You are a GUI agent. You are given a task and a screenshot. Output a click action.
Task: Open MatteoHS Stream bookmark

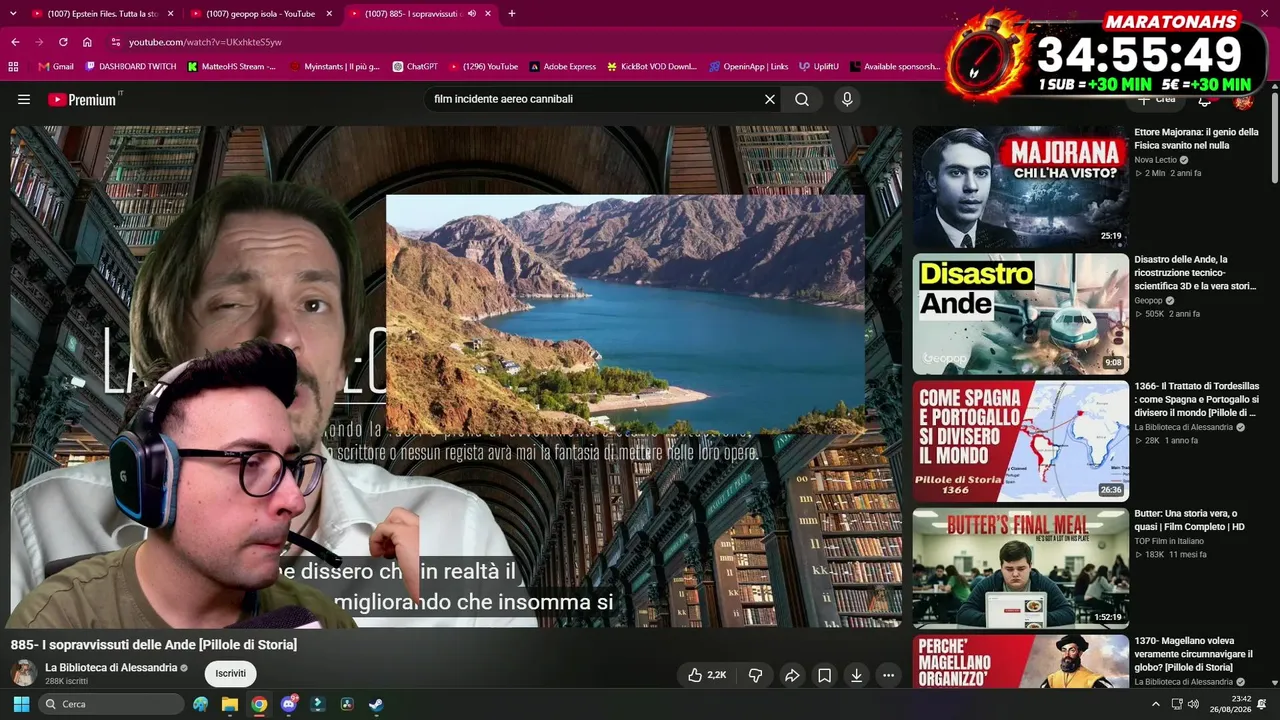[232, 67]
